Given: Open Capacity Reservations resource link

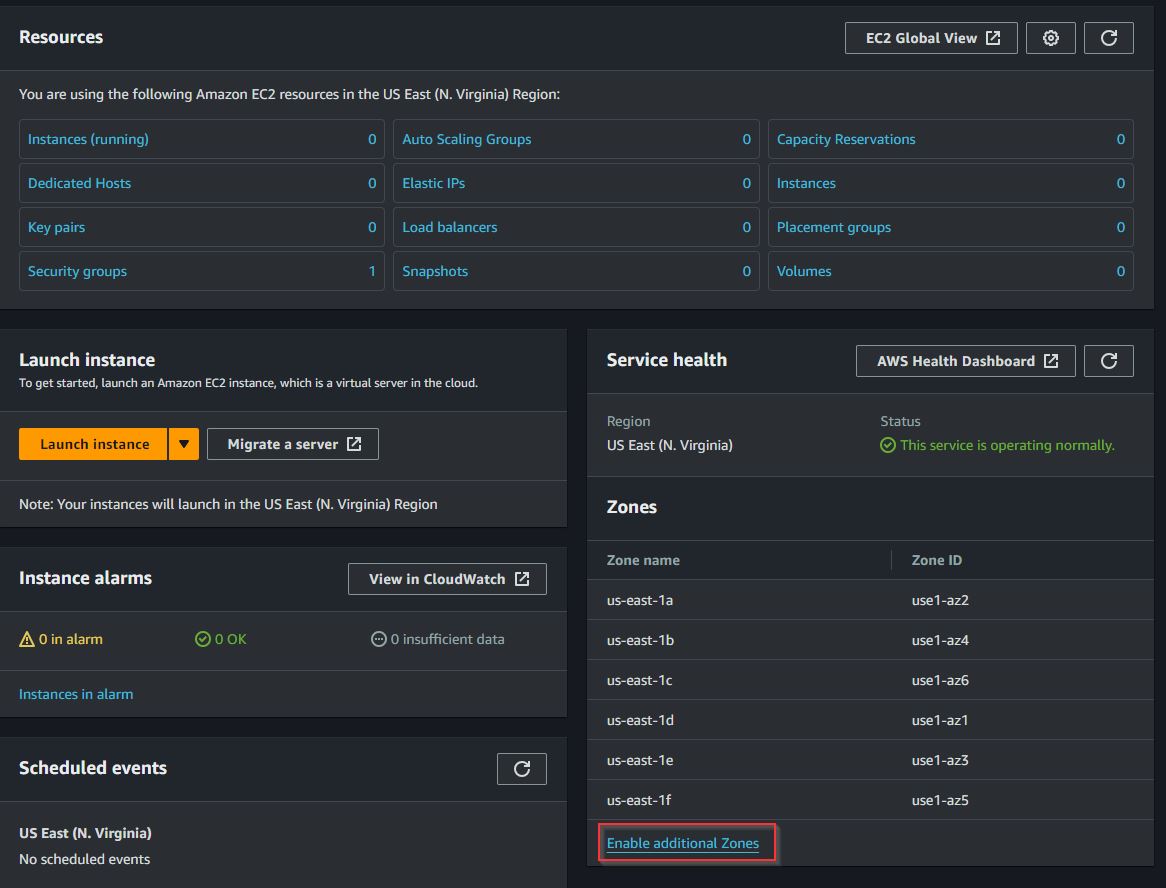Looking at the screenshot, I should 845,139.
